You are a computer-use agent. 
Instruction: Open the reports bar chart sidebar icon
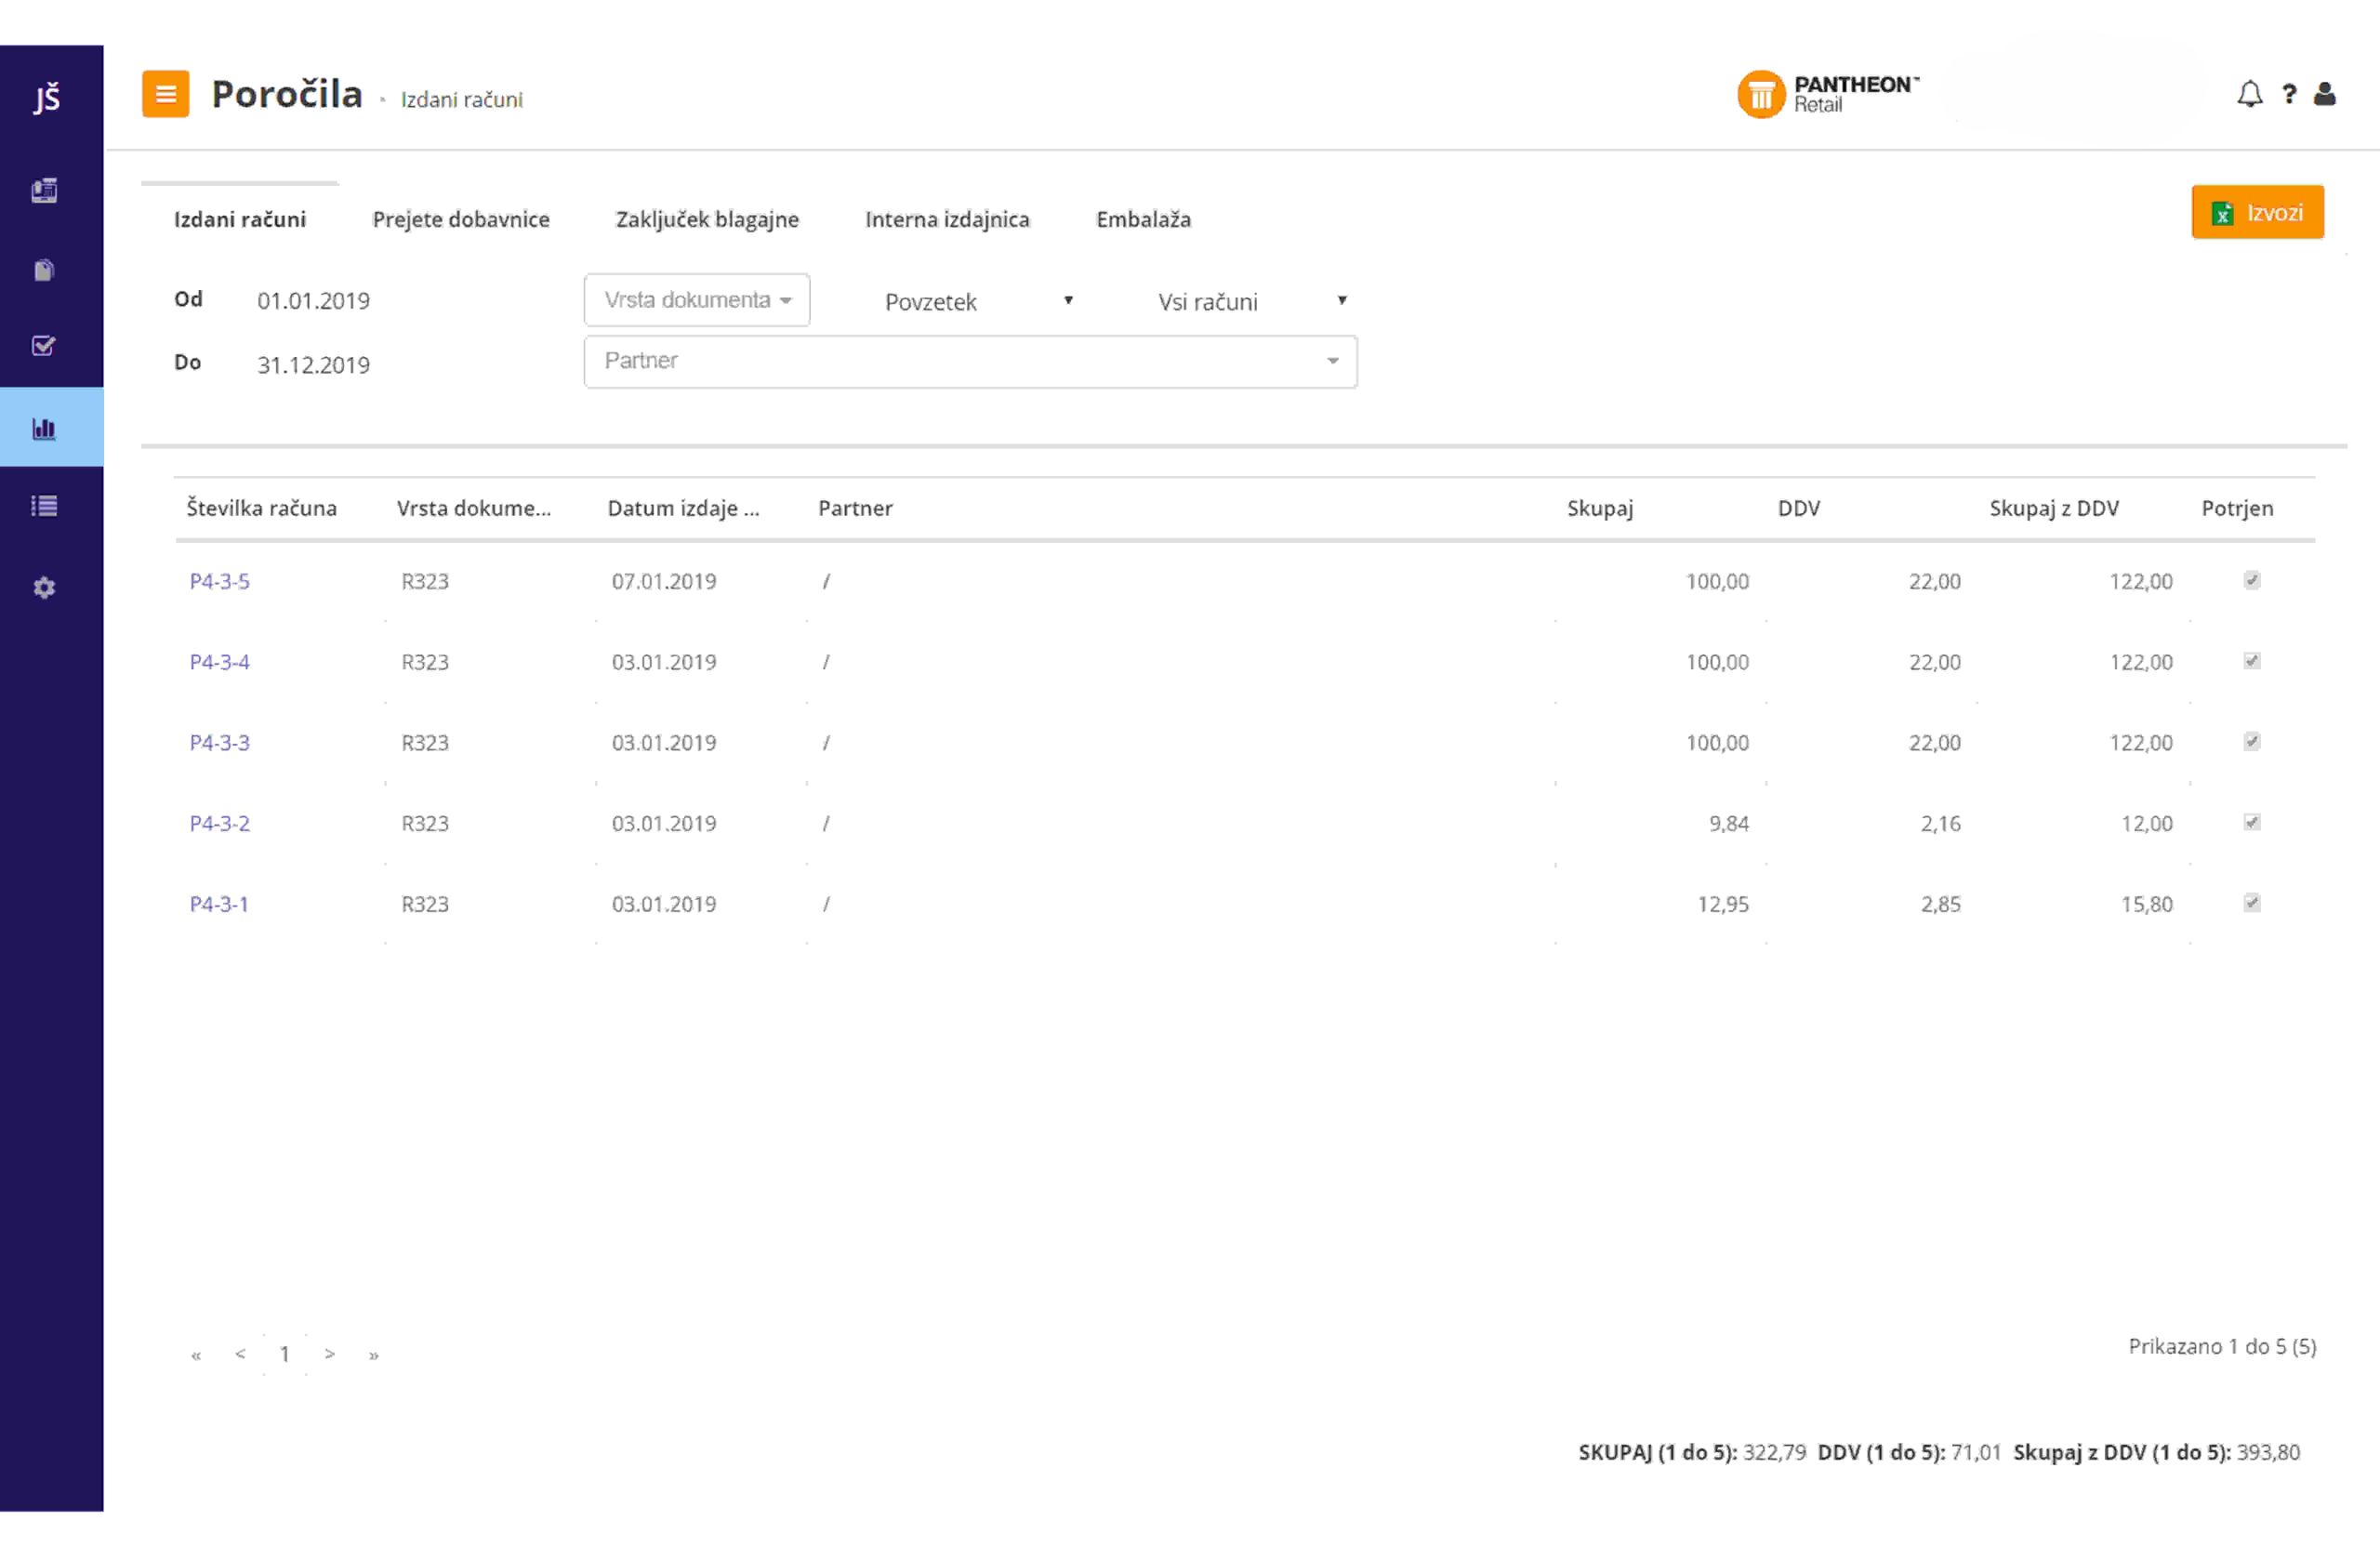44,429
